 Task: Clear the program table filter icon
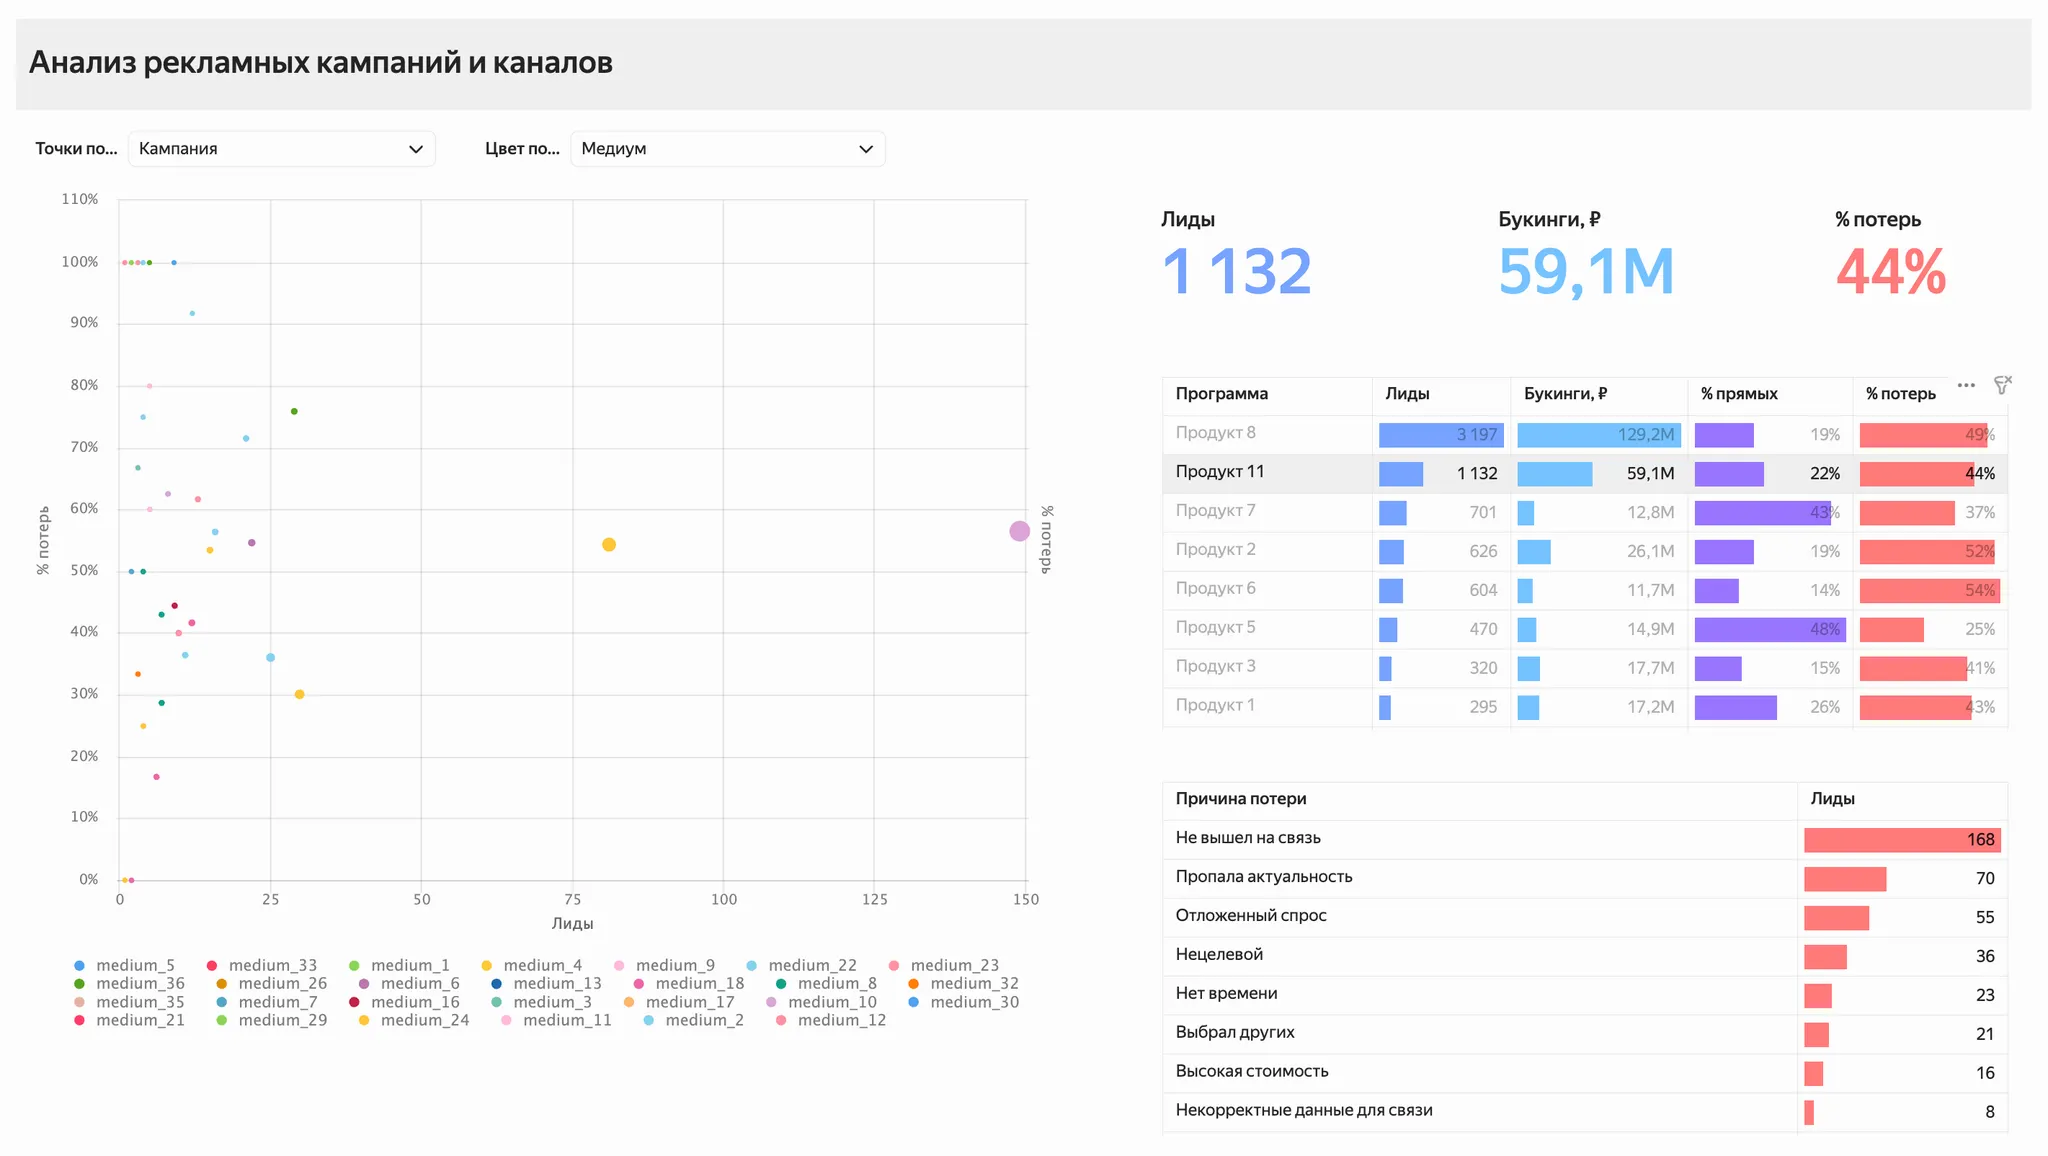click(2002, 385)
